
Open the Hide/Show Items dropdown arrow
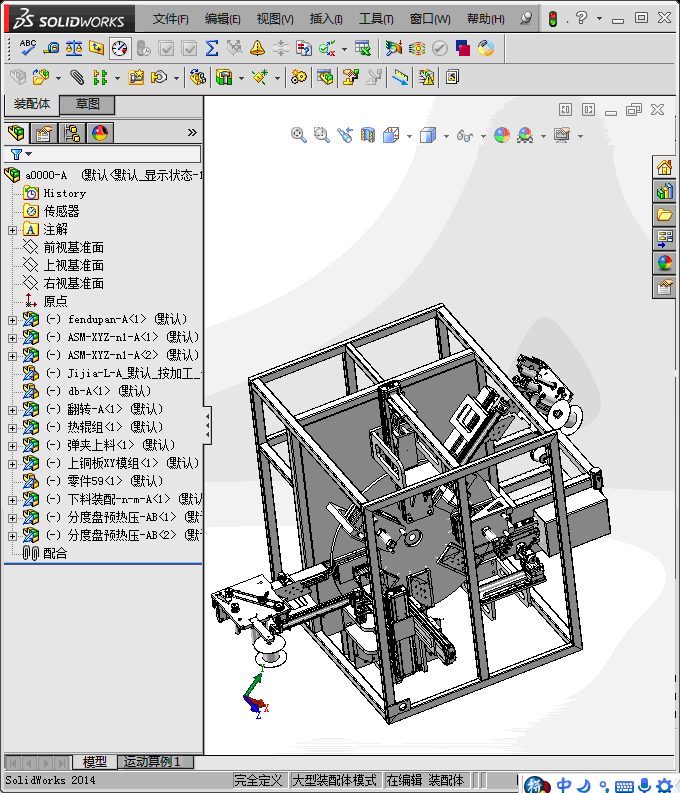(483, 136)
